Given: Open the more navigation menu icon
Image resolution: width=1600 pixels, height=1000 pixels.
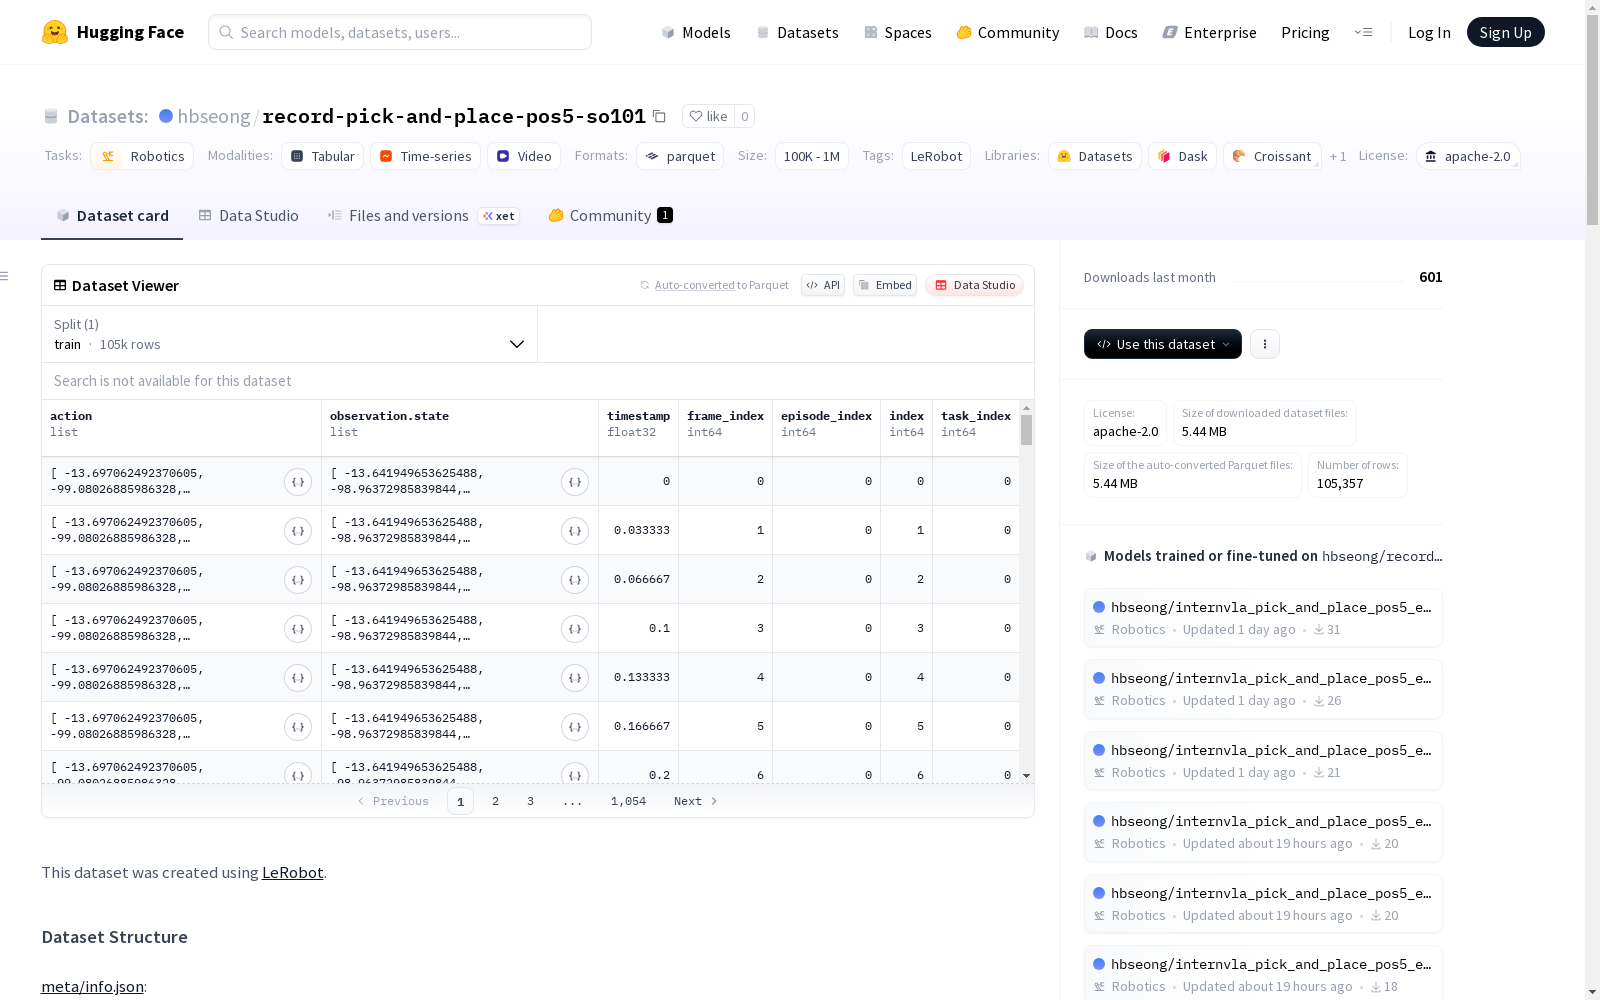Looking at the screenshot, I should [1363, 32].
